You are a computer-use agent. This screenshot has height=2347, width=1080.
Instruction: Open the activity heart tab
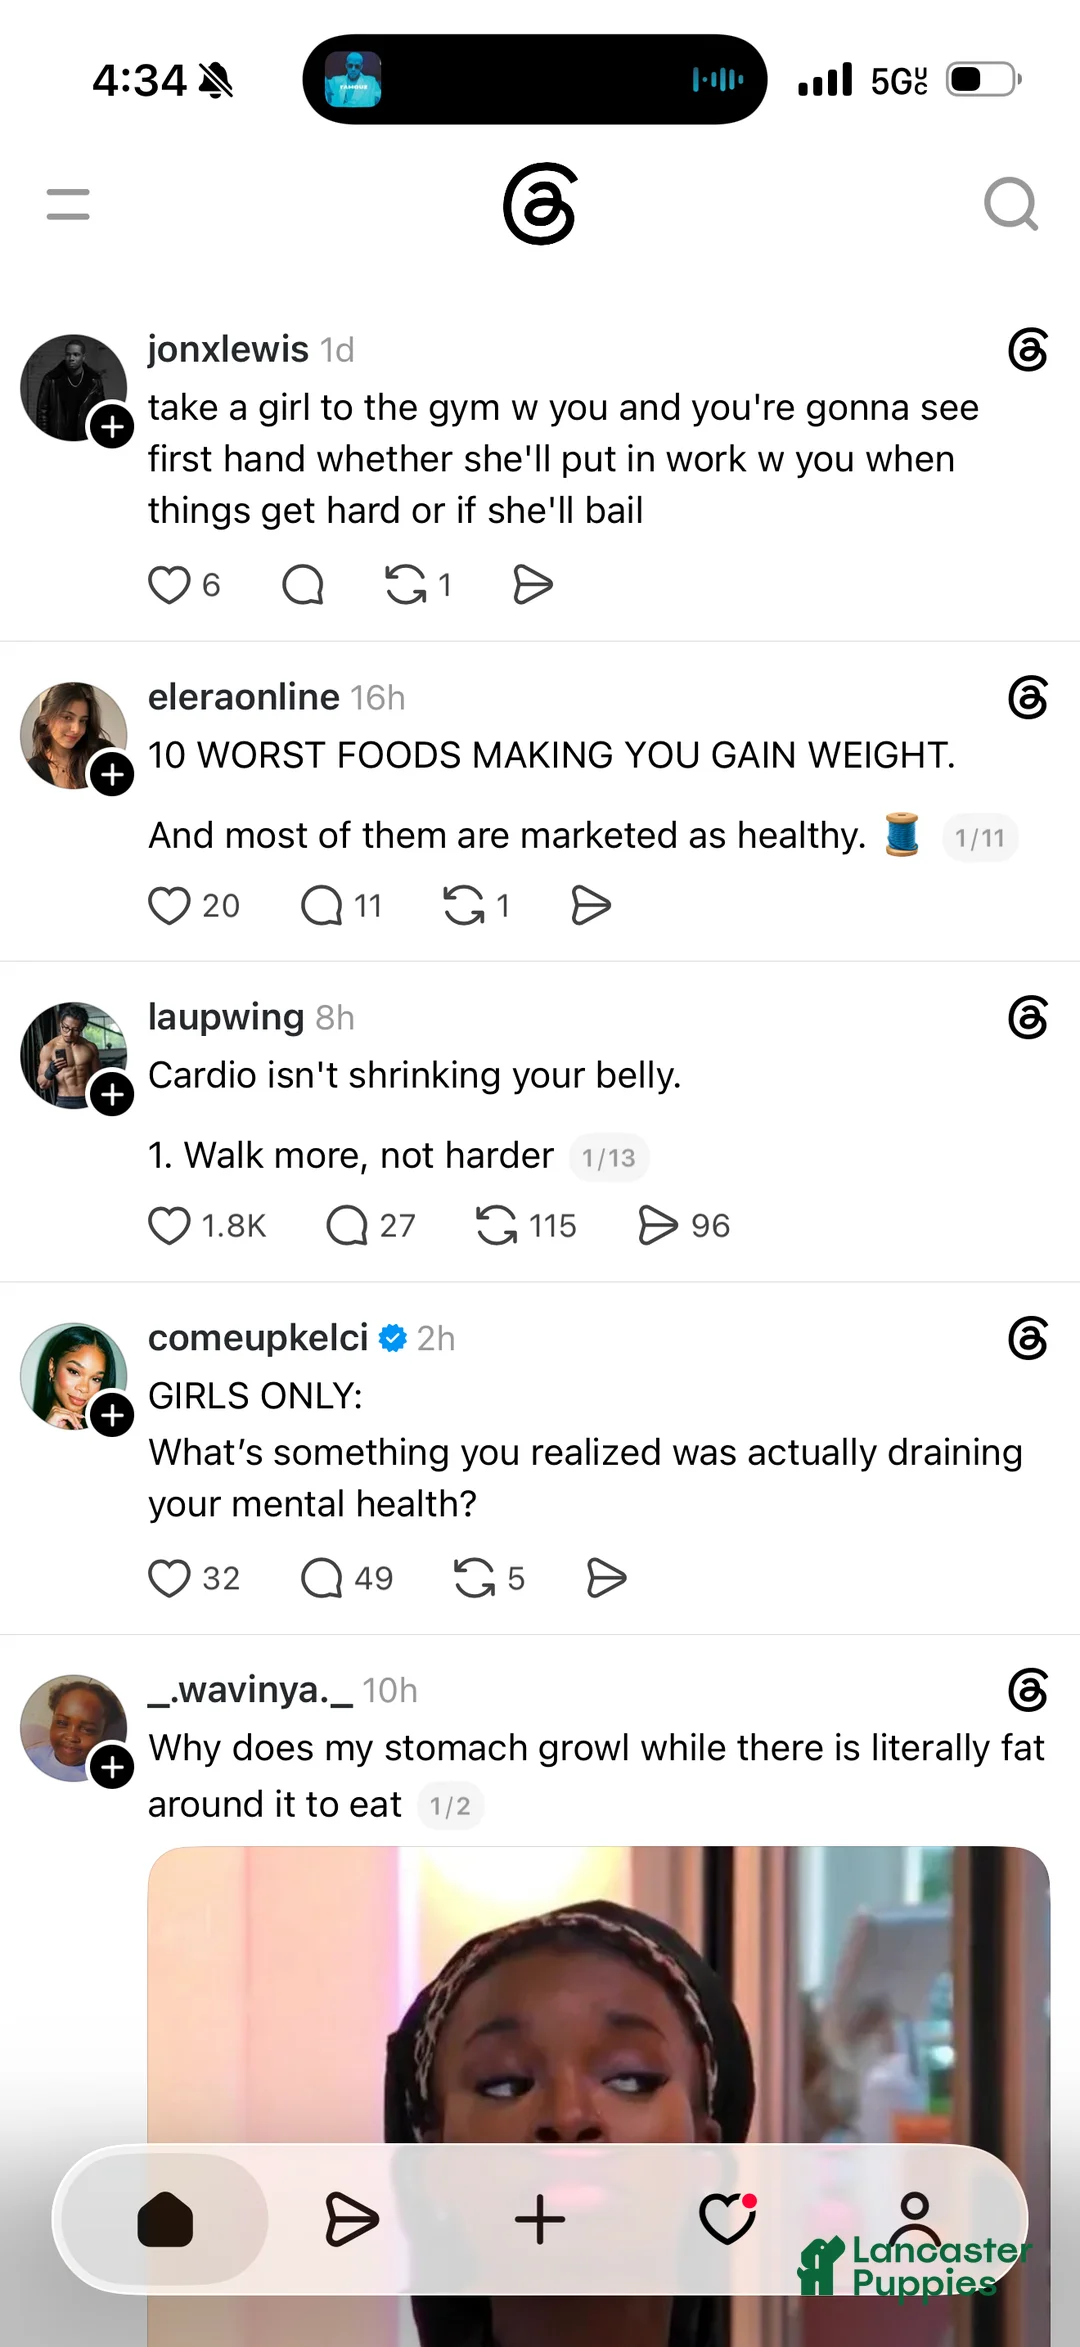pos(727,2220)
